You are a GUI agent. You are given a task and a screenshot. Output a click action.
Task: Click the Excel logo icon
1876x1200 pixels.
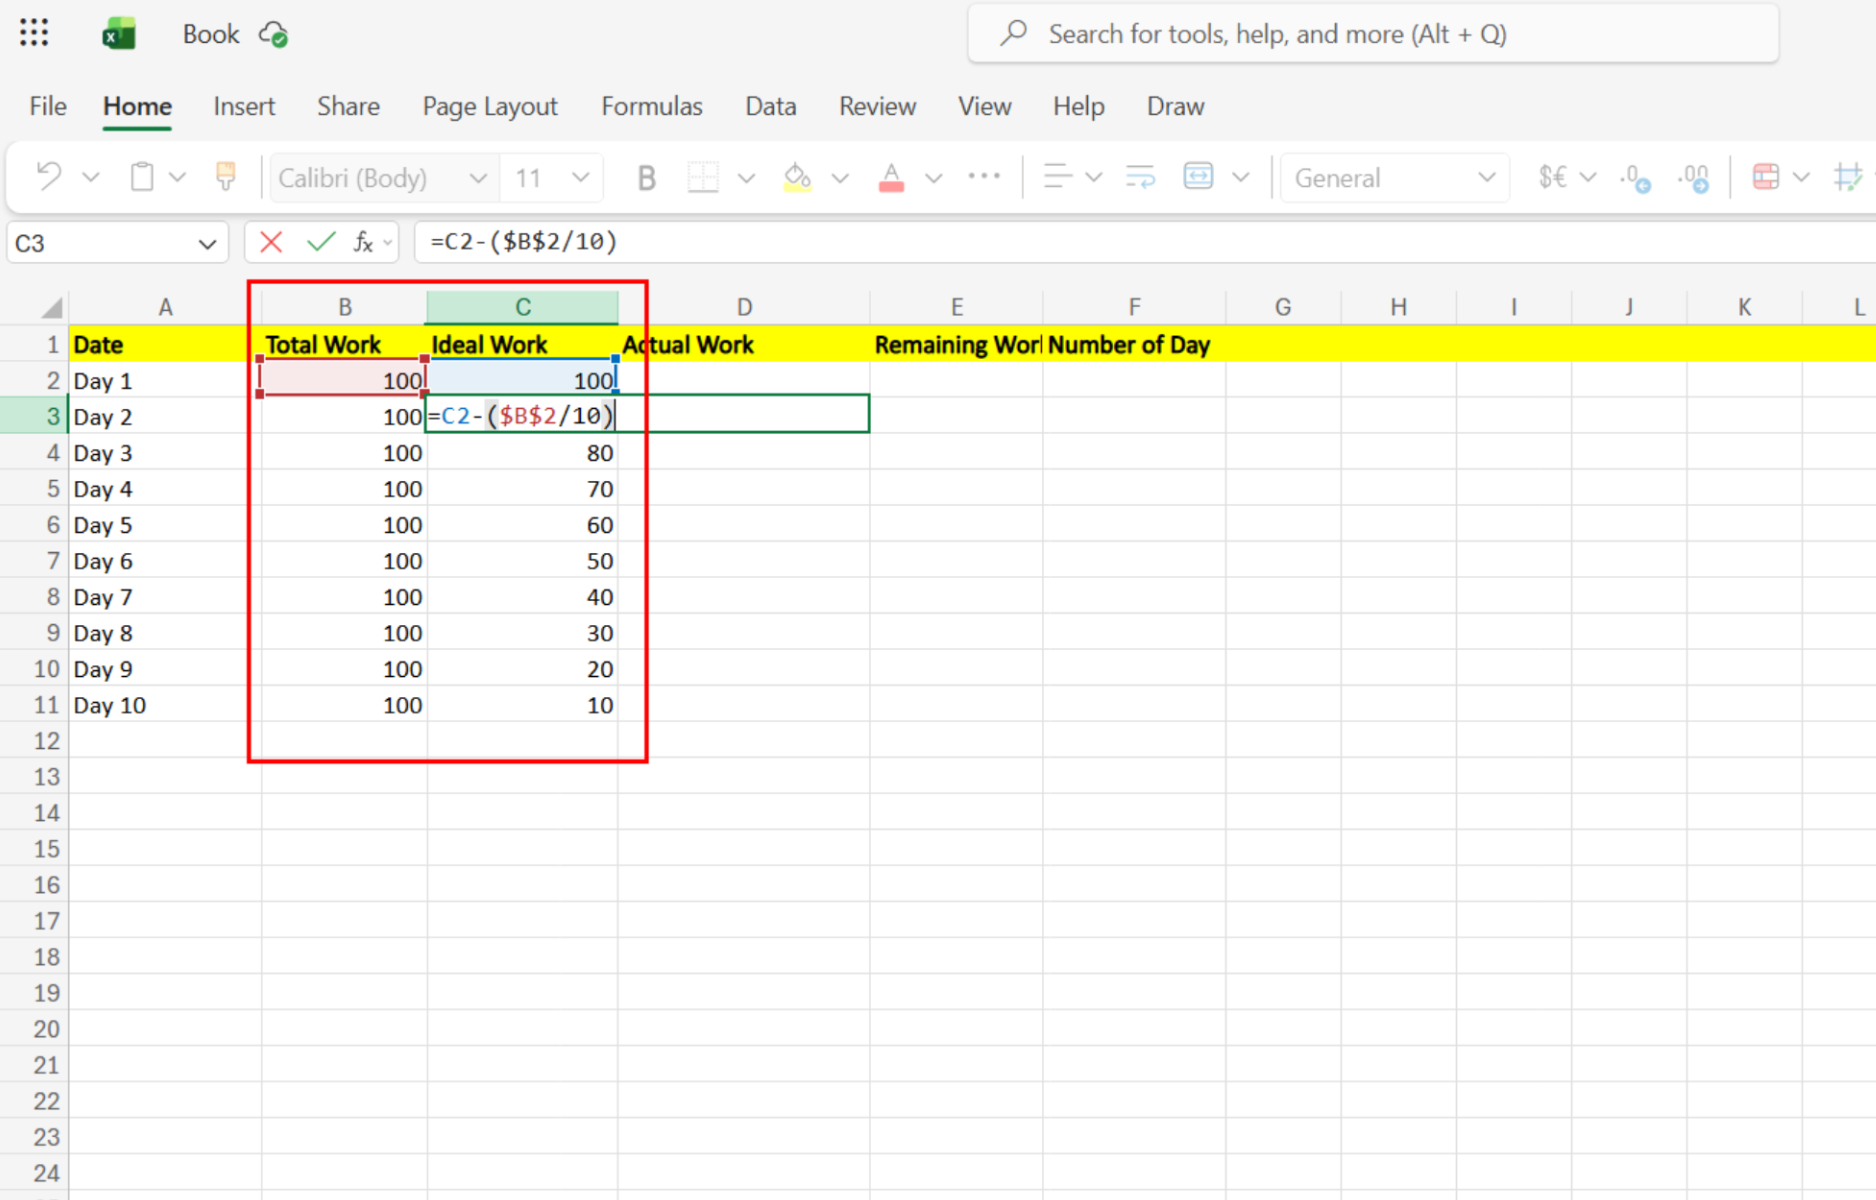119,34
